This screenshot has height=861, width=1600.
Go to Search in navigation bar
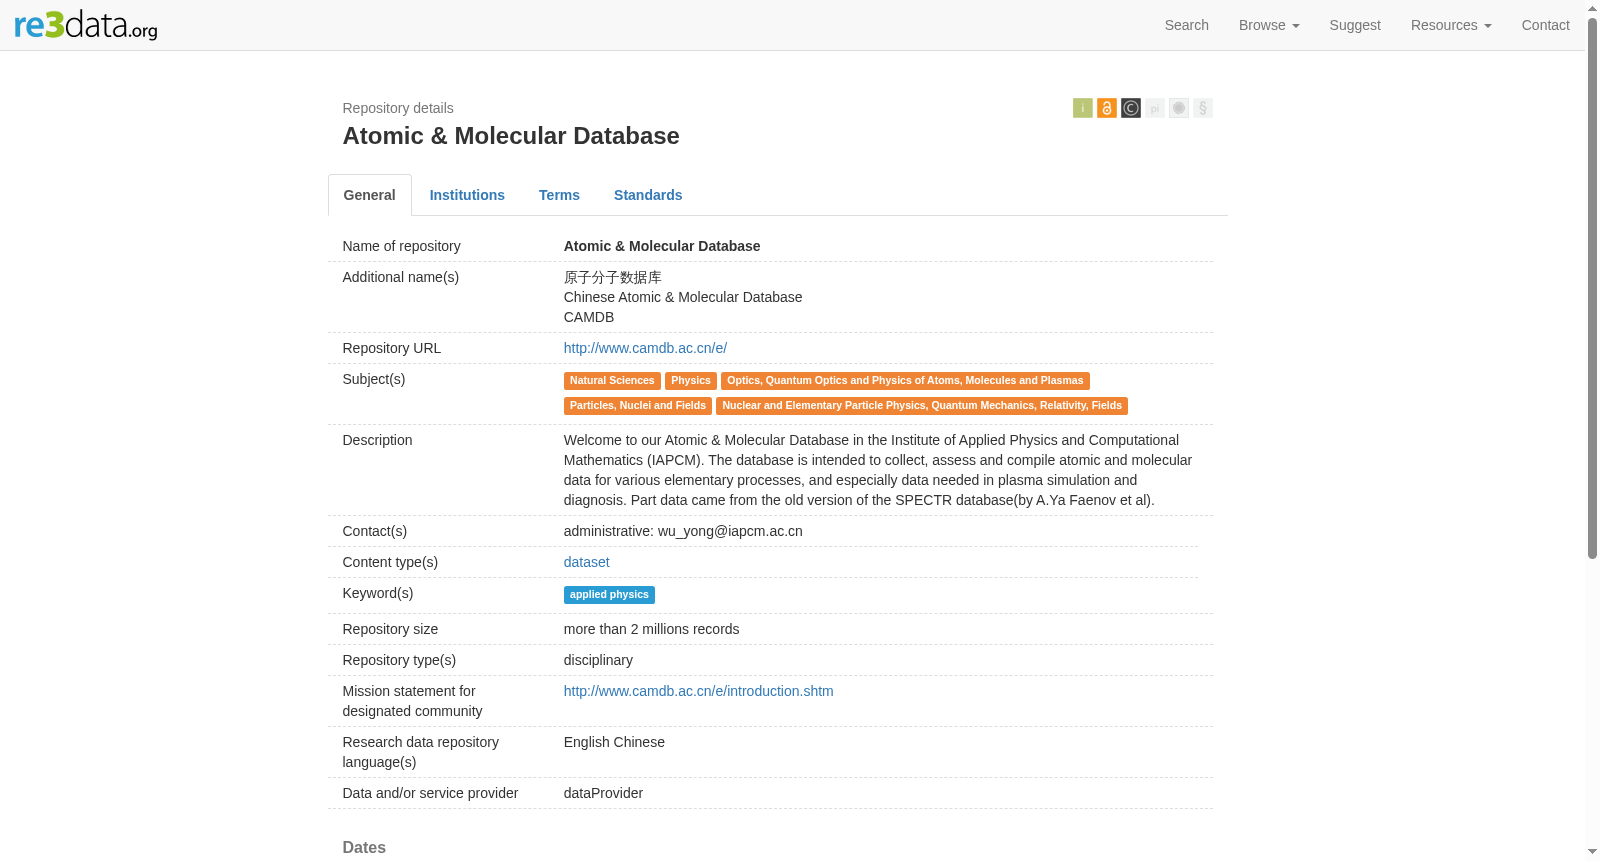click(x=1187, y=25)
